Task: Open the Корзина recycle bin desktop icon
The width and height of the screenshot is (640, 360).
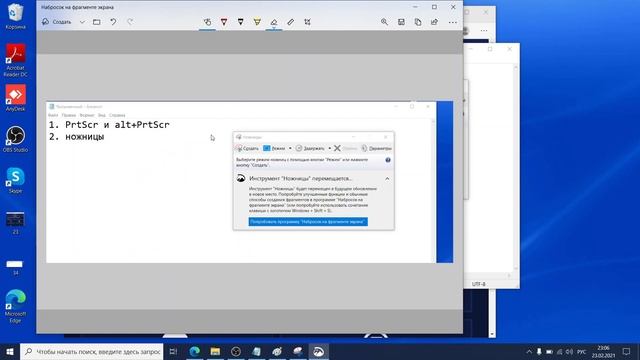Action: [x=16, y=16]
